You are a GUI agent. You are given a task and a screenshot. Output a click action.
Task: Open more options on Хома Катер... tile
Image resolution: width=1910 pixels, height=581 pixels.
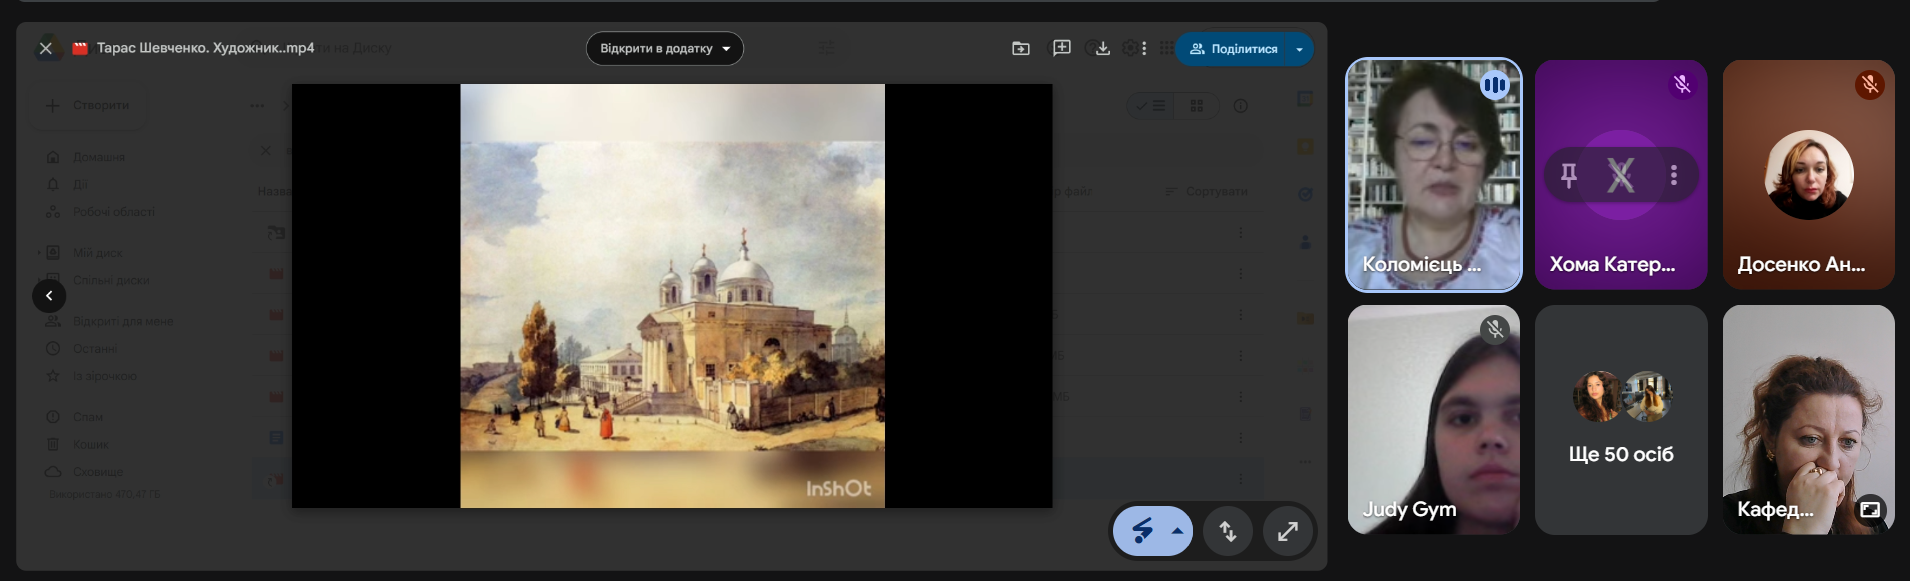click(1673, 176)
